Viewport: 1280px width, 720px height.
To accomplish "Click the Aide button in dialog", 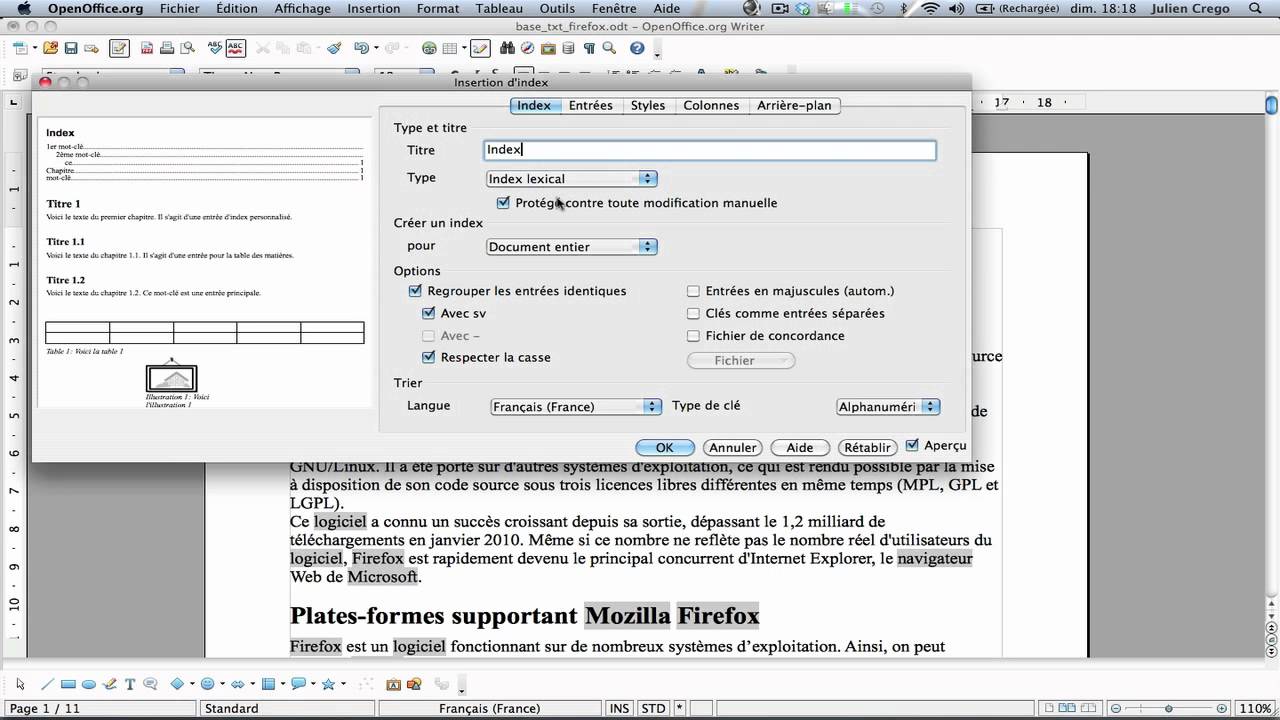I will tap(800, 448).
